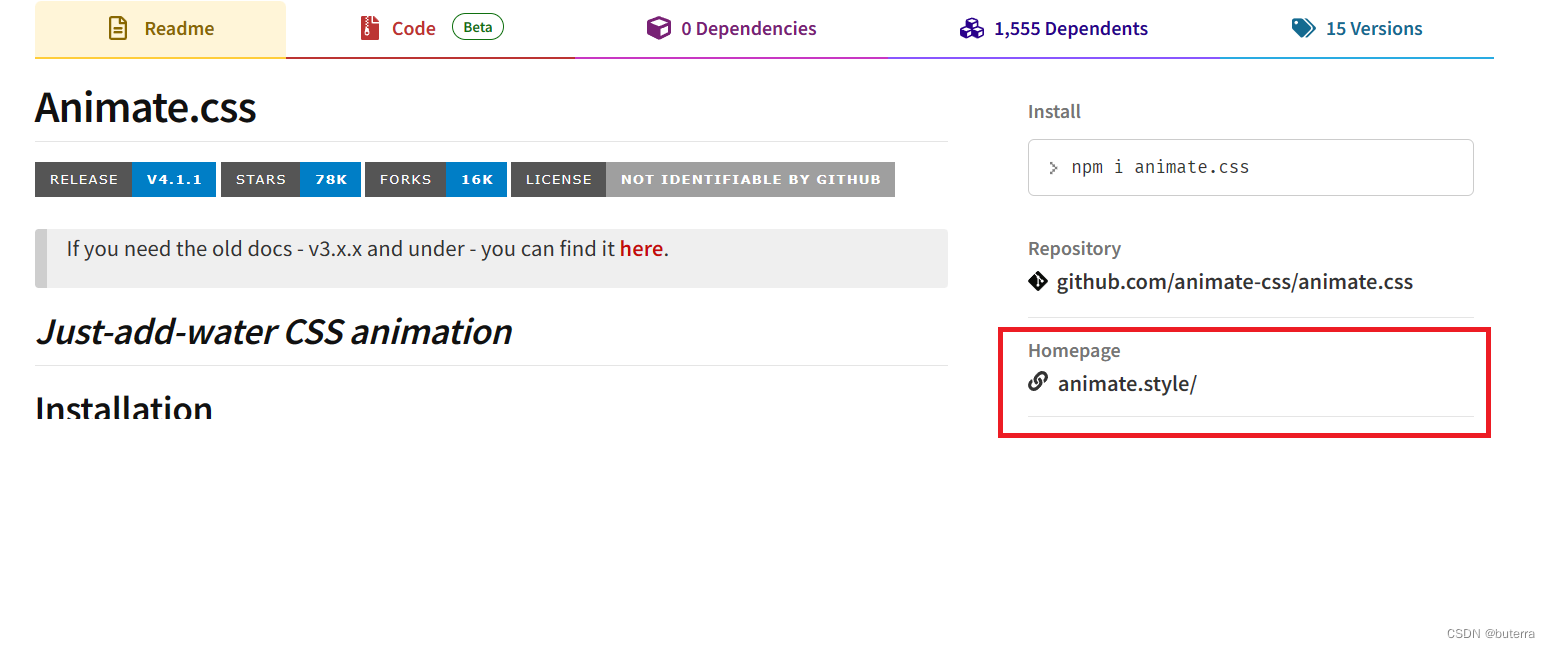This screenshot has width=1550, height=648.
Task: View the 1,555 Dependents tab
Action: click(x=1053, y=29)
